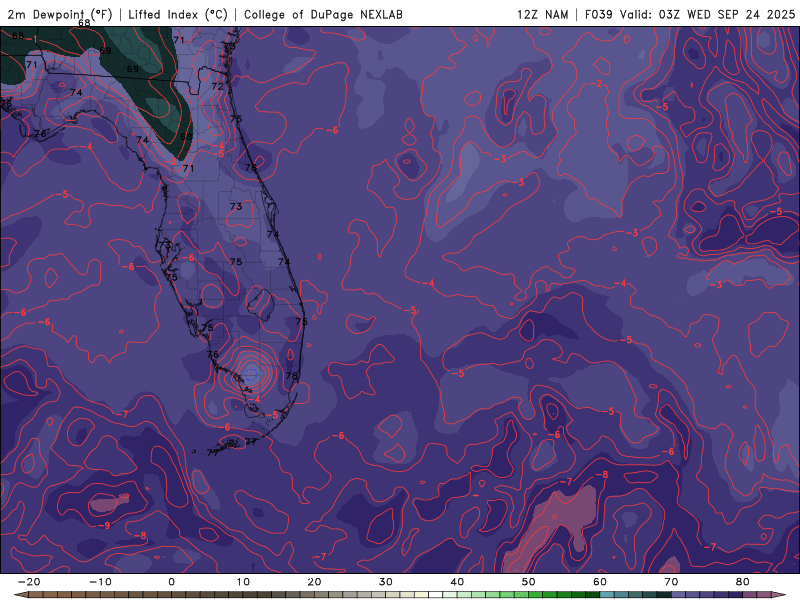Viewport: 800px width, 600px height.
Task: Click the '78' dewpoint value near Miami
Action: pos(291,376)
